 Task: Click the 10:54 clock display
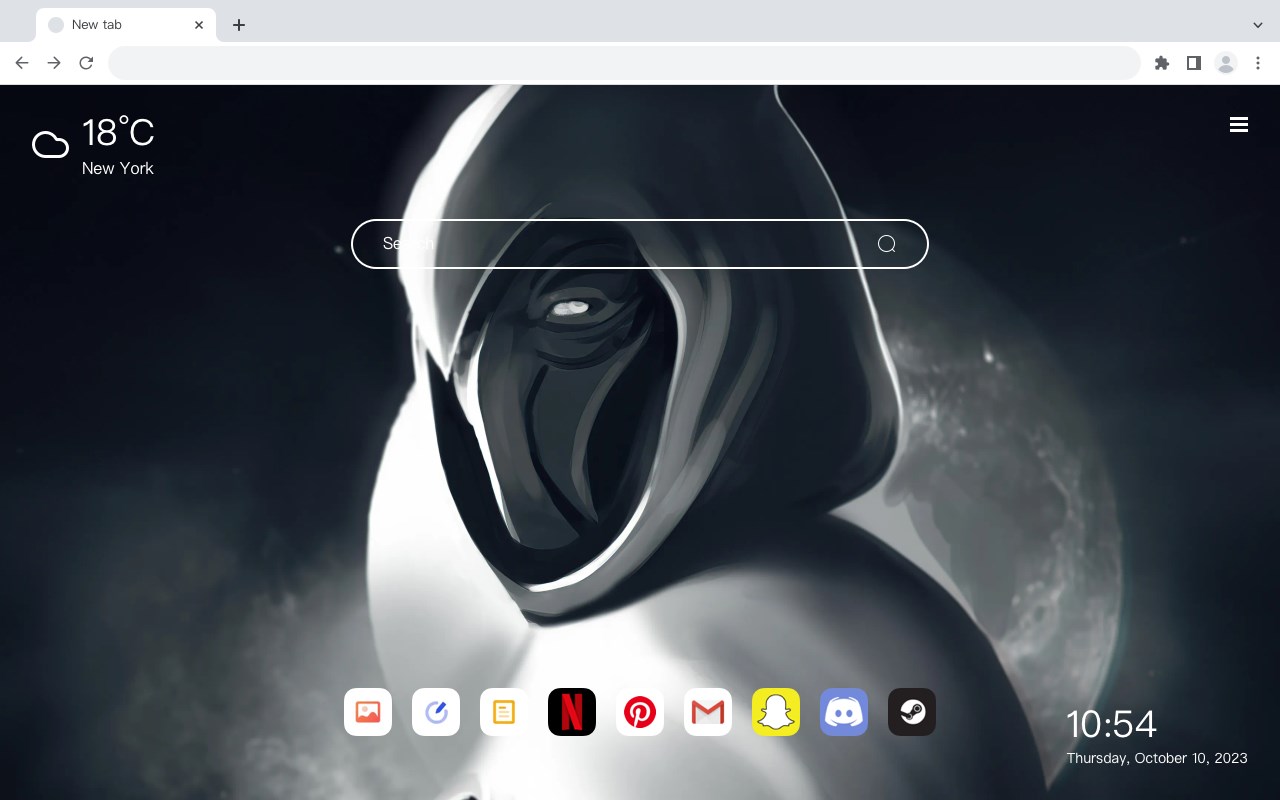point(1111,724)
